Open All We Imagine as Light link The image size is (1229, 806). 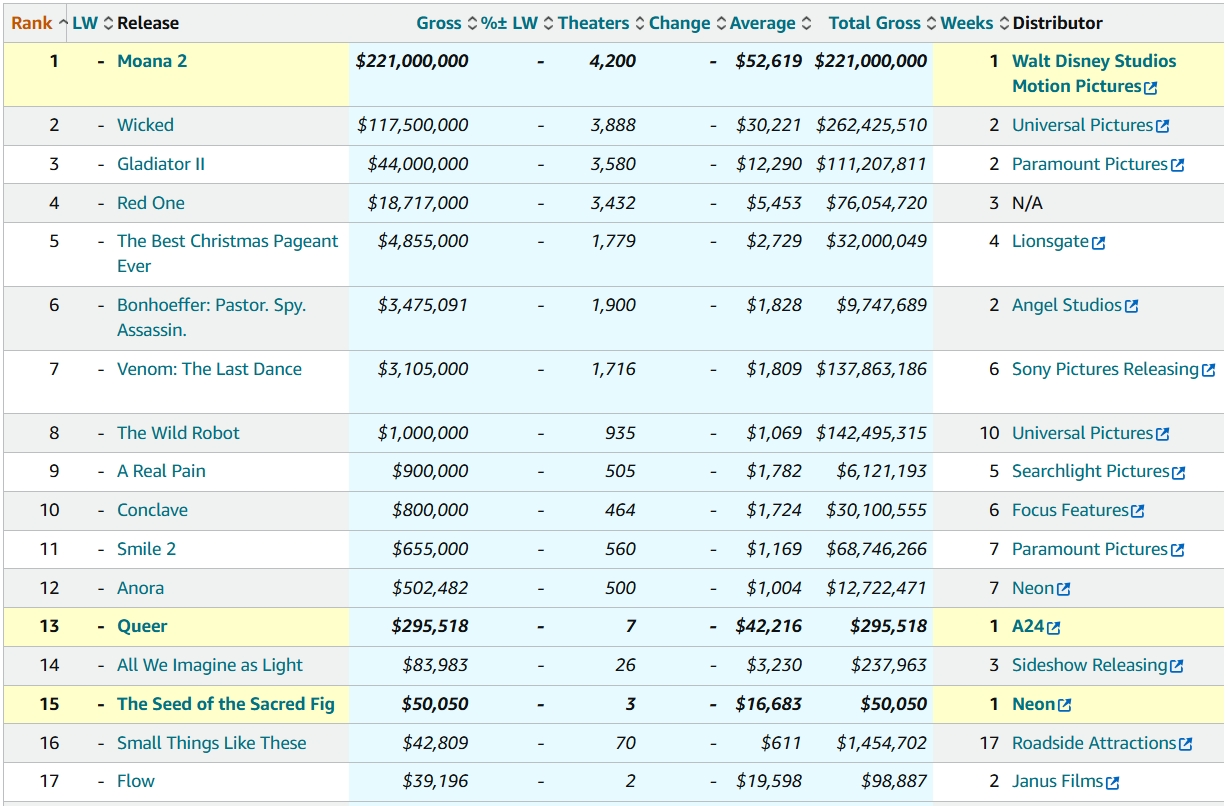coord(210,665)
